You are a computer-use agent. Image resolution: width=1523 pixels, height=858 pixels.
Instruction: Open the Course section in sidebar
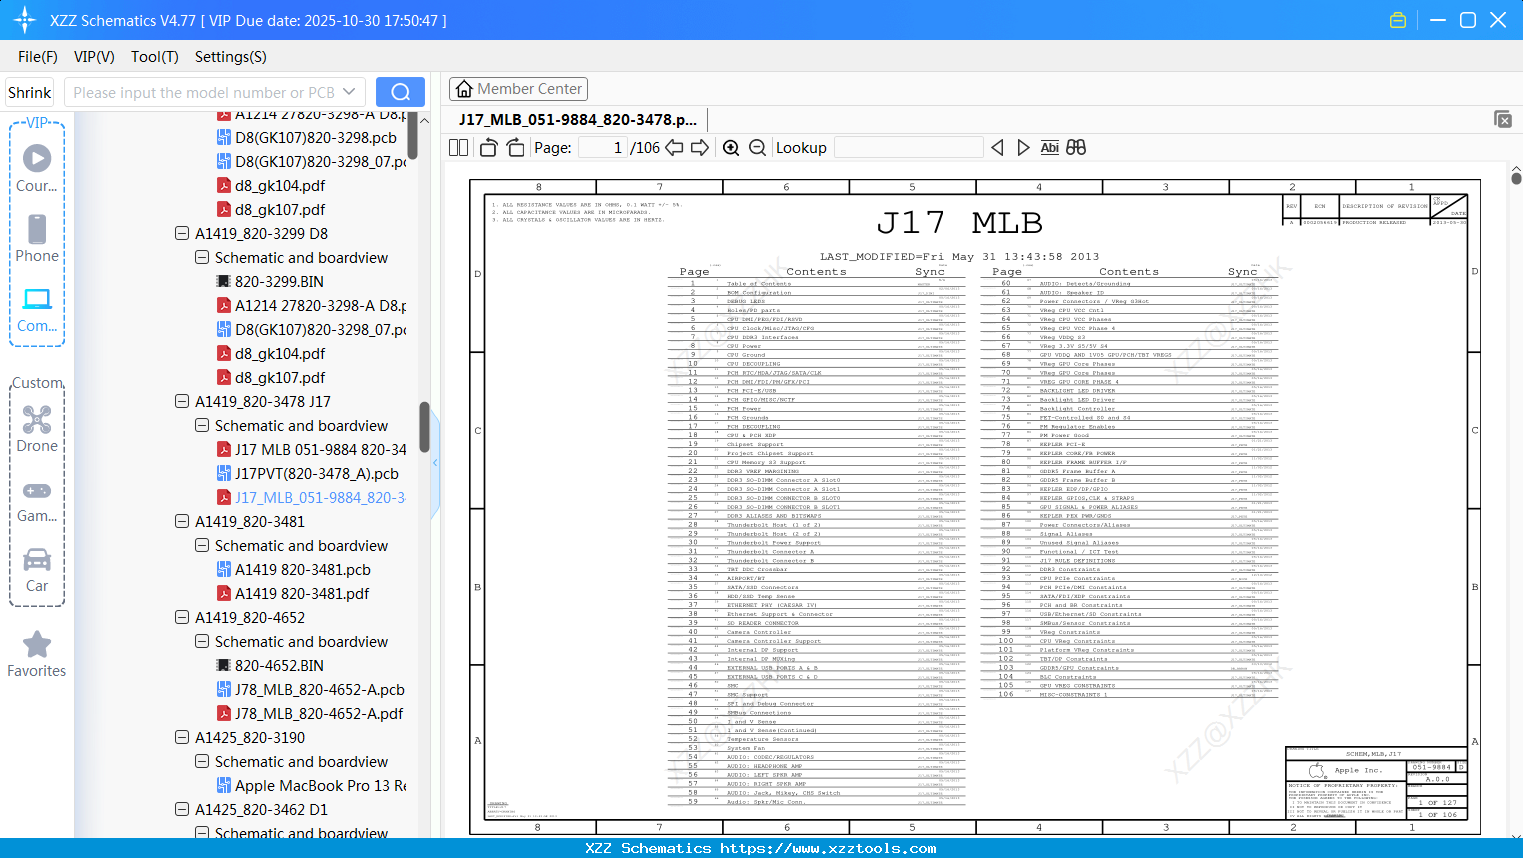click(37, 169)
